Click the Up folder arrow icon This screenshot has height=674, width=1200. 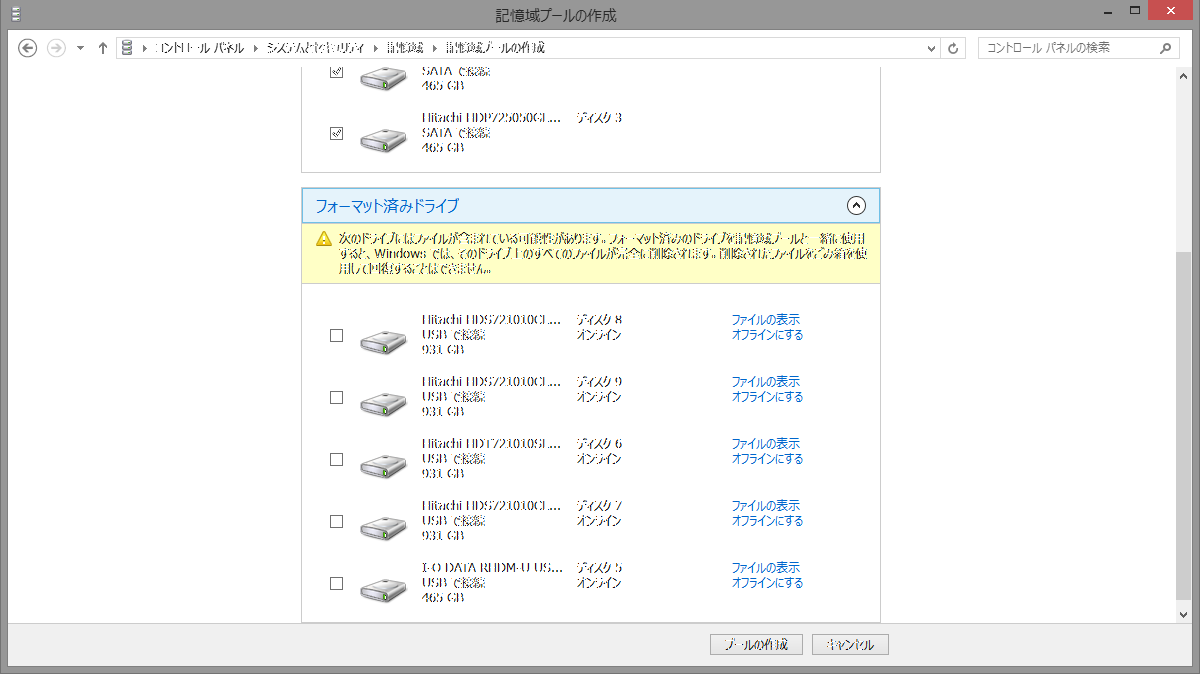point(102,48)
